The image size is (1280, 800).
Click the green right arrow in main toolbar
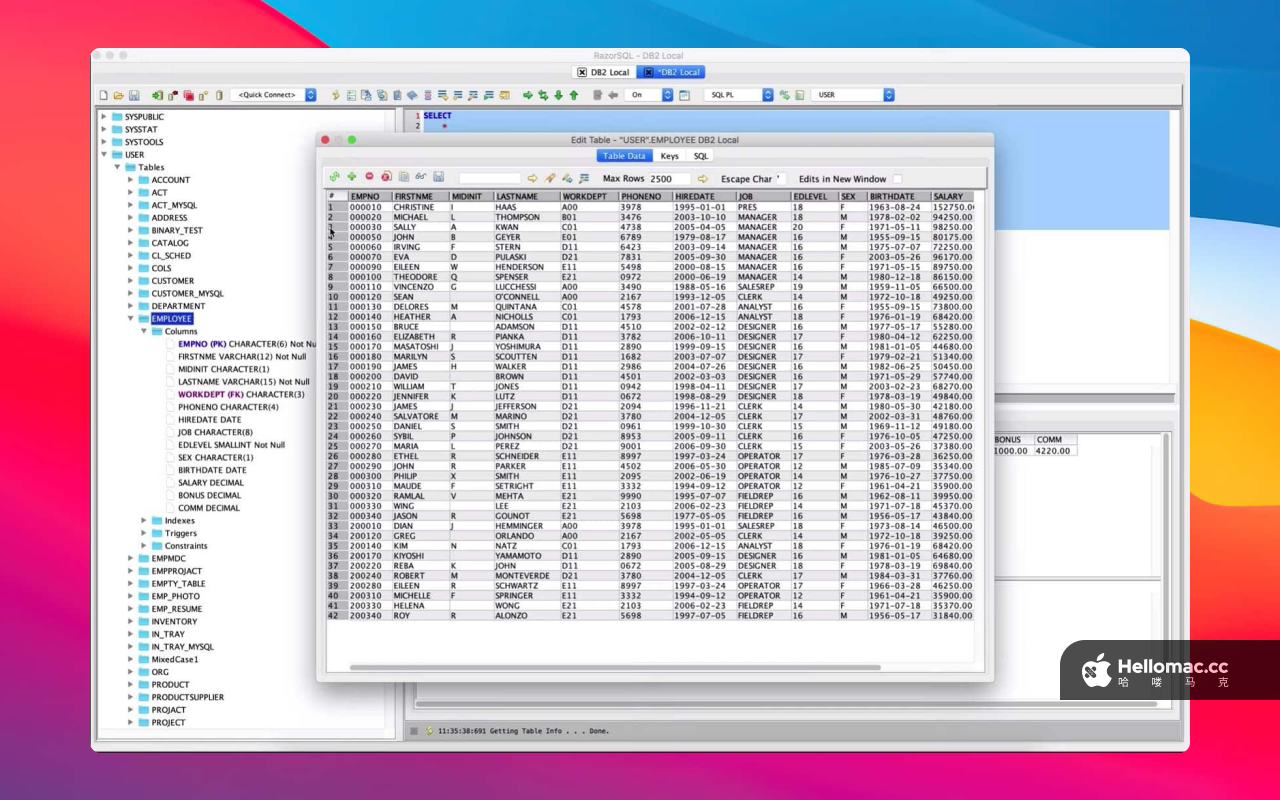(x=528, y=95)
